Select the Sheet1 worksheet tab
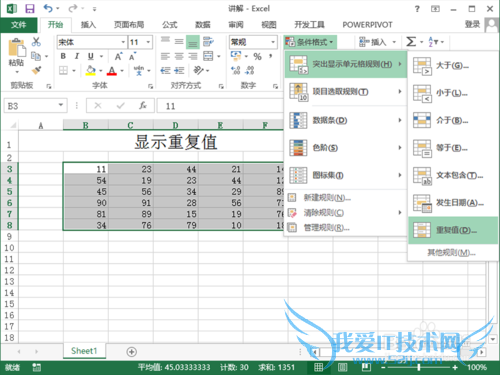The image size is (500, 375). point(84,351)
